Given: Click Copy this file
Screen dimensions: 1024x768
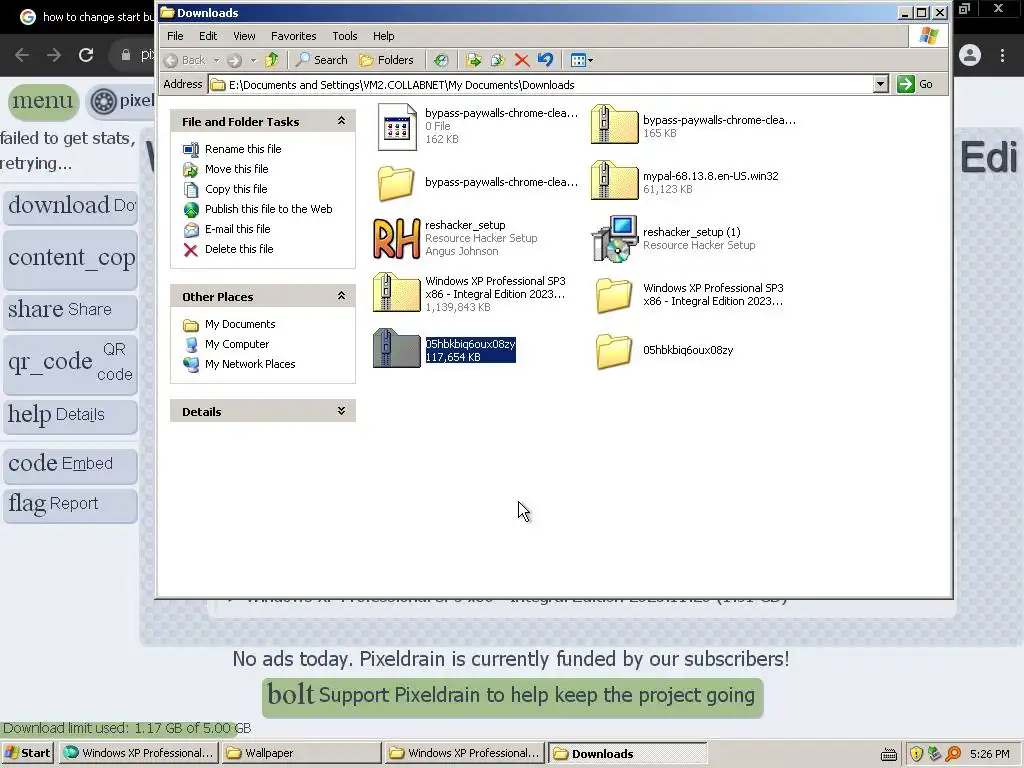Looking at the screenshot, I should click(236, 189).
